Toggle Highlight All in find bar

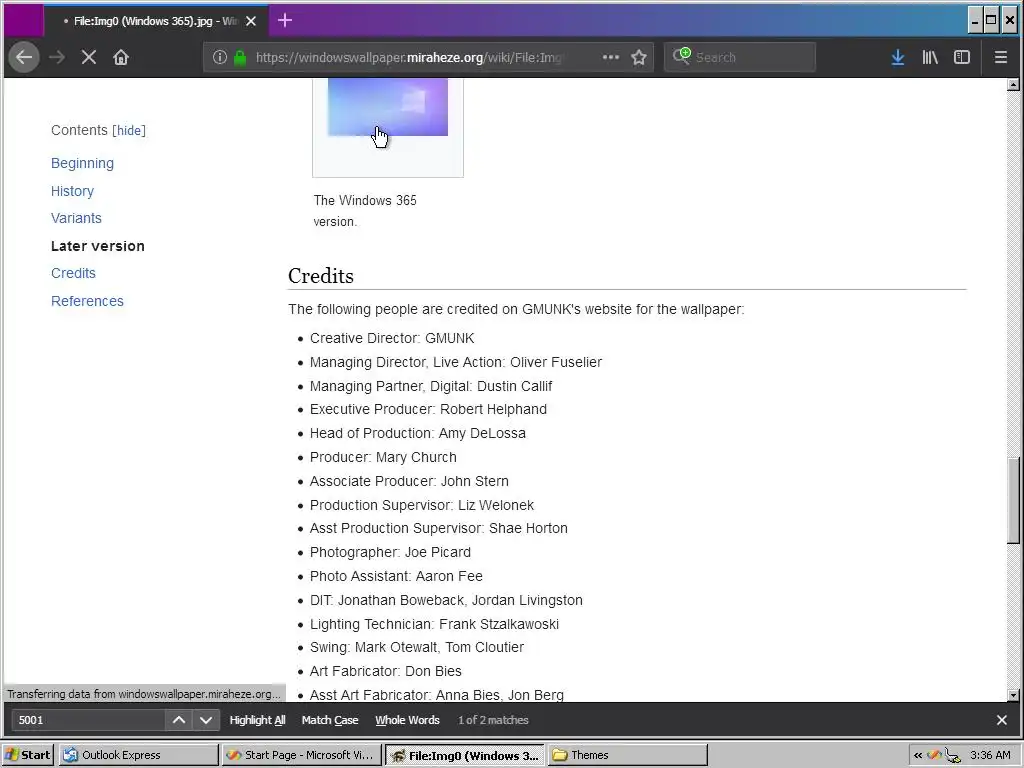coord(257,720)
